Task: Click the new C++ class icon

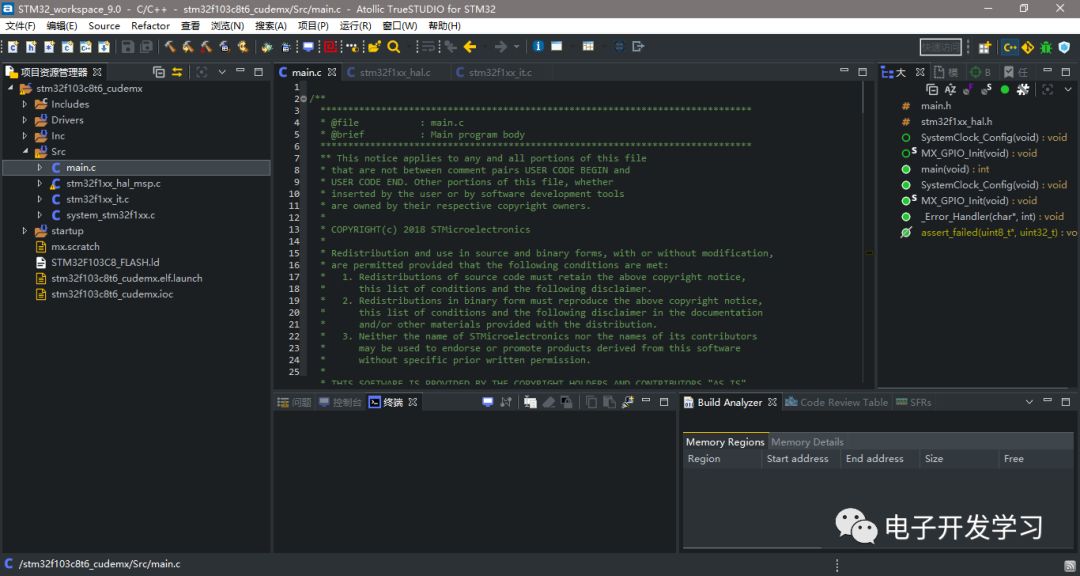Action: 85,47
